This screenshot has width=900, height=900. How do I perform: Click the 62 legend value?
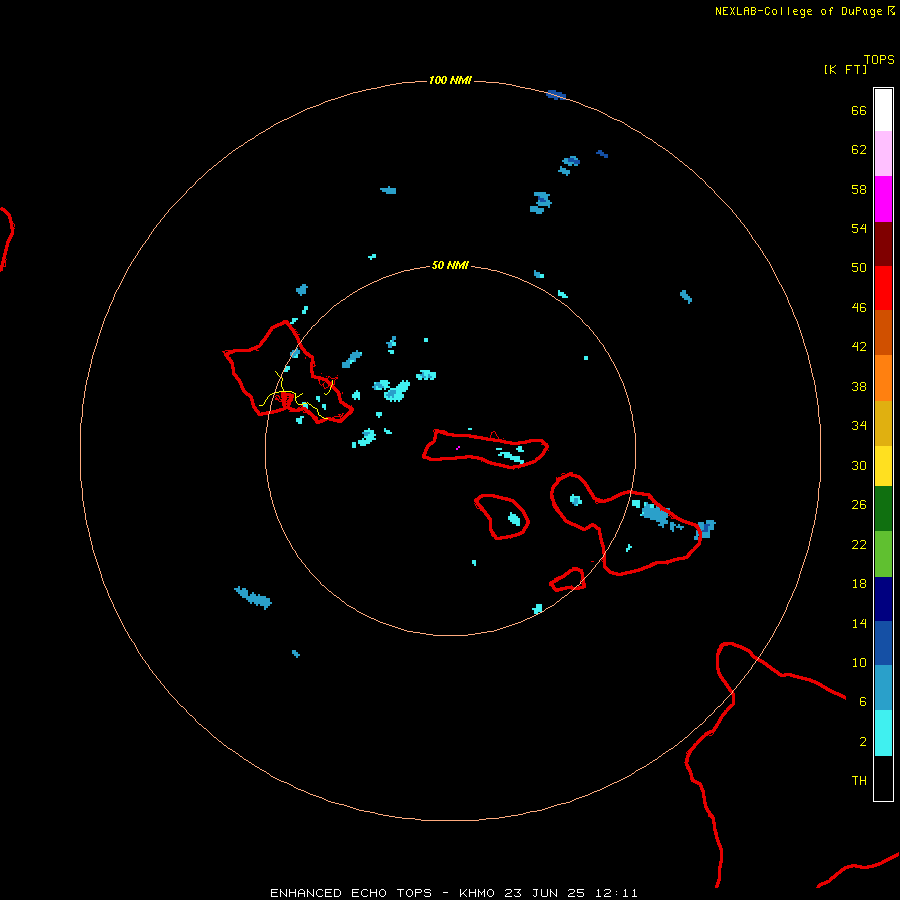point(859,150)
